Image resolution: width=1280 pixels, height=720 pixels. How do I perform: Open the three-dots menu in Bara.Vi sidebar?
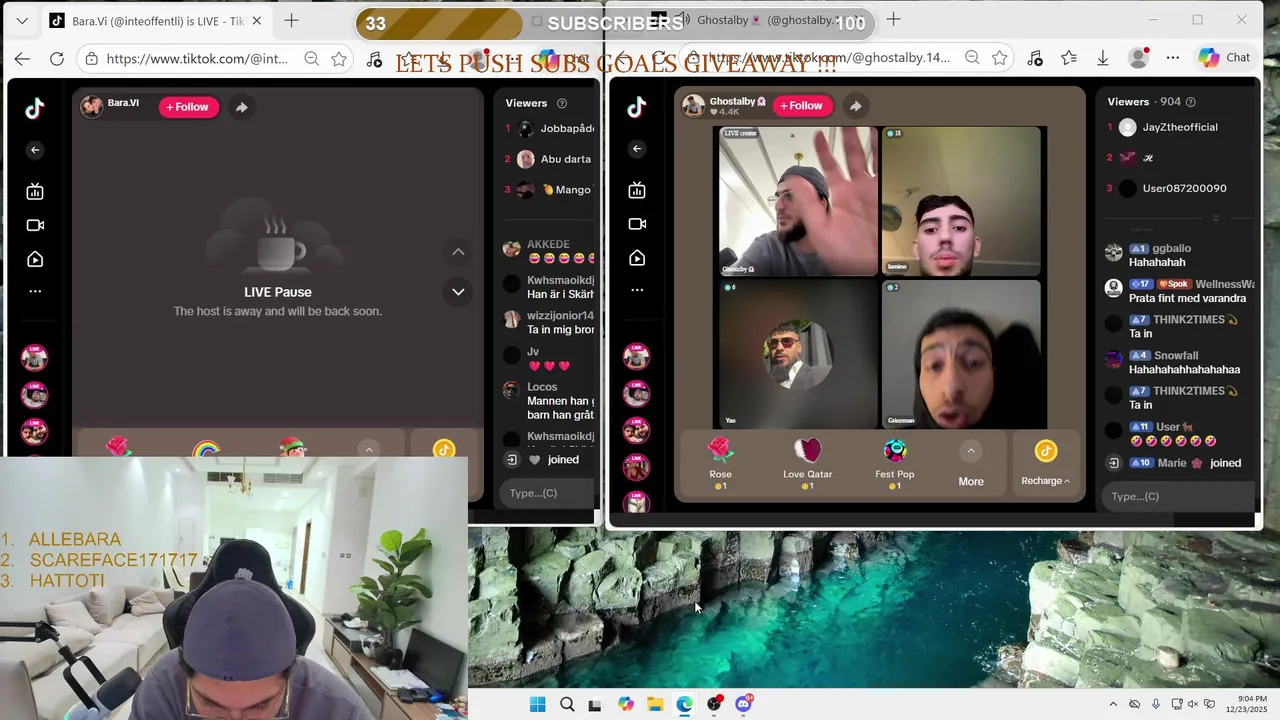(x=35, y=291)
